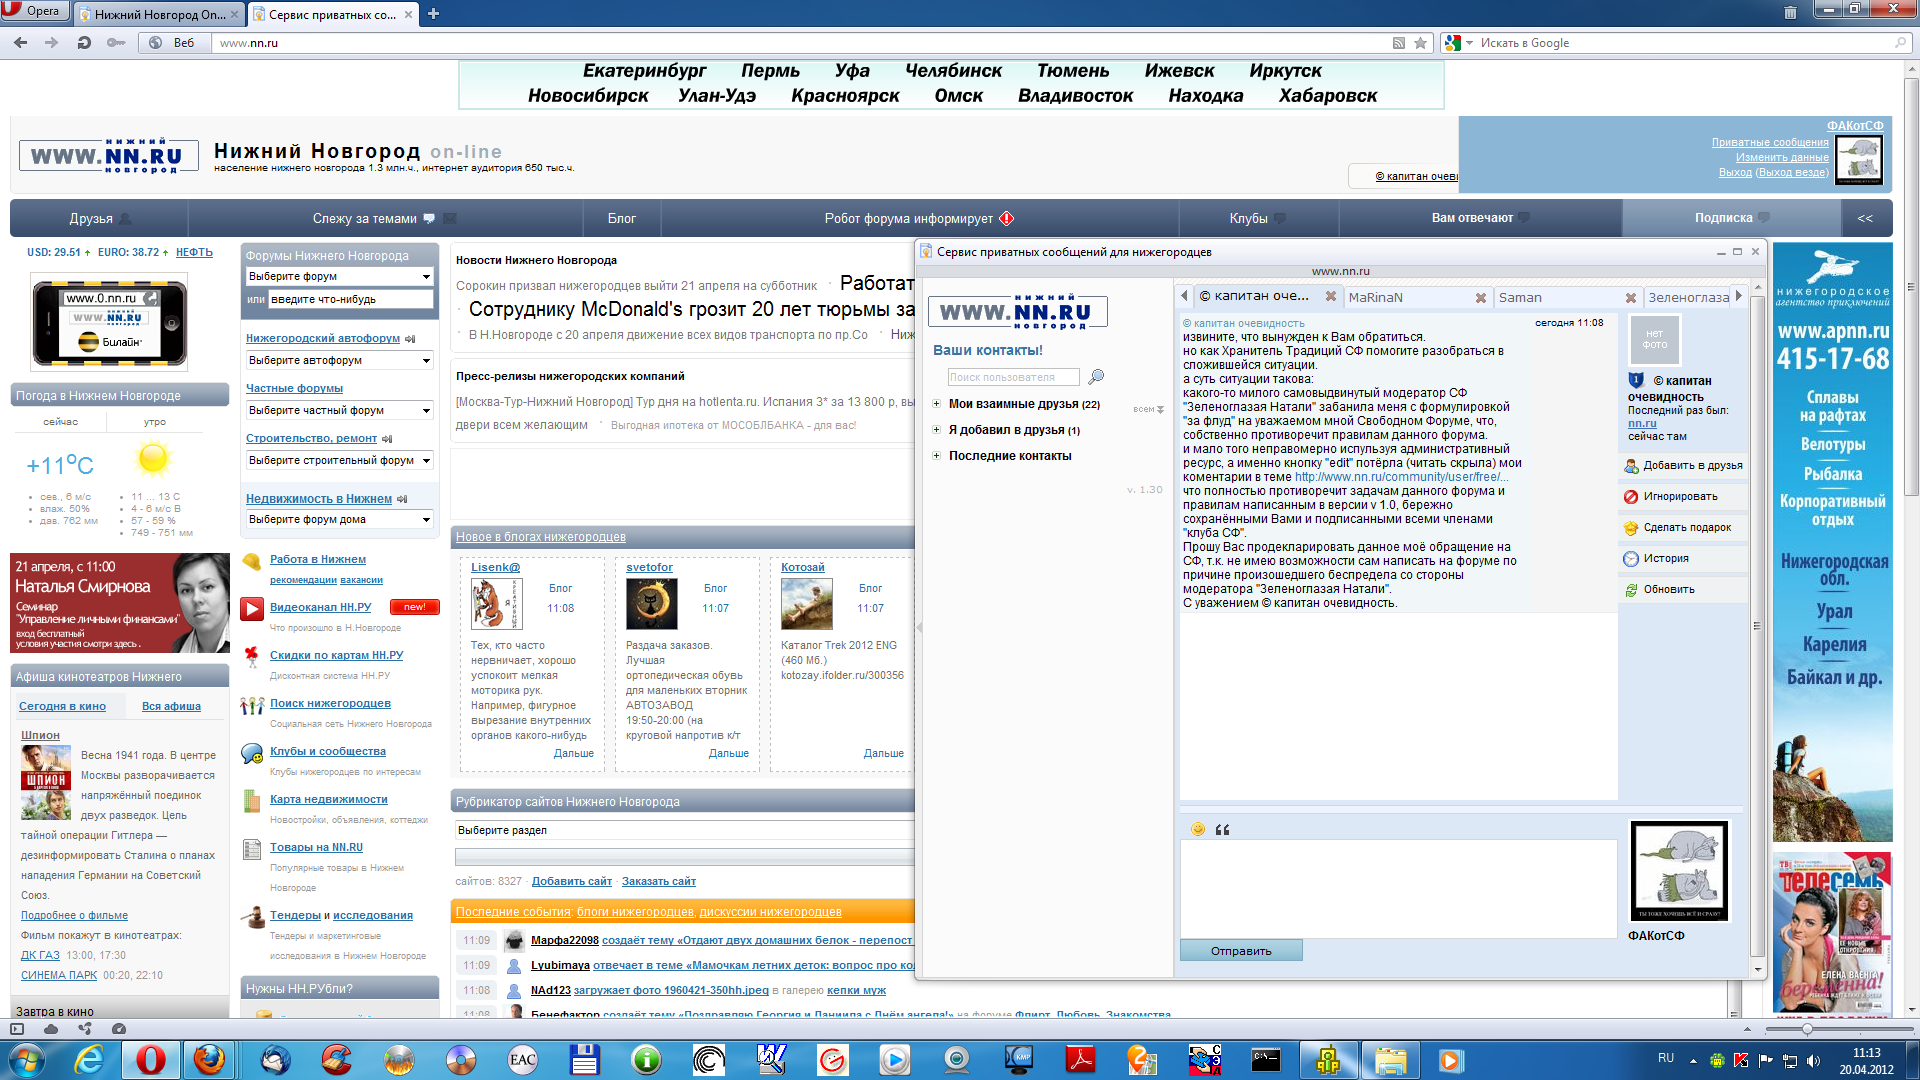Insert a smiley via emoticon icon

tap(1198, 829)
